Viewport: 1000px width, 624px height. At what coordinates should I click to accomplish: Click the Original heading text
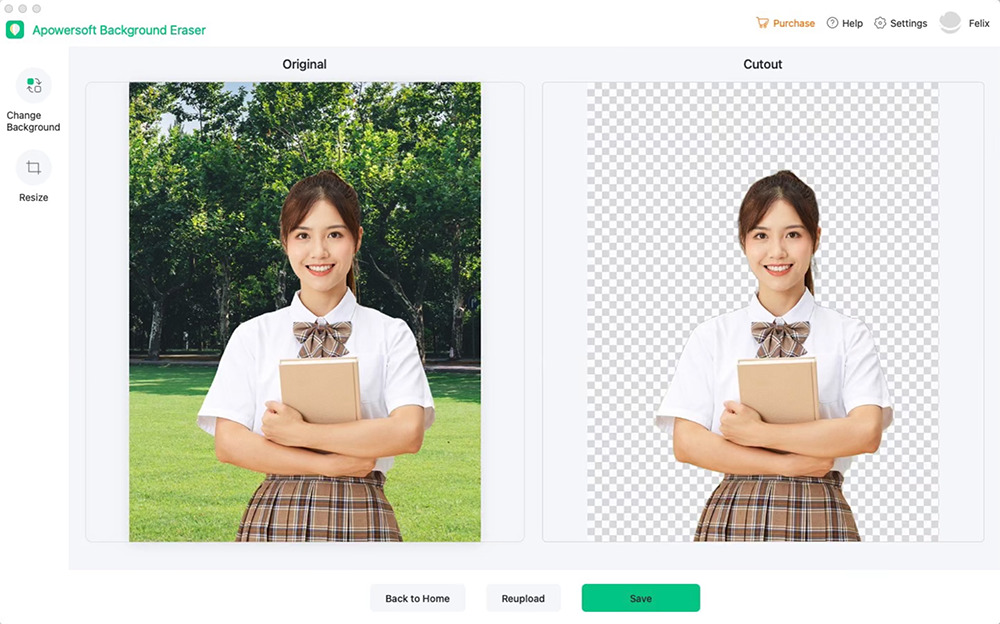(304, 64)
